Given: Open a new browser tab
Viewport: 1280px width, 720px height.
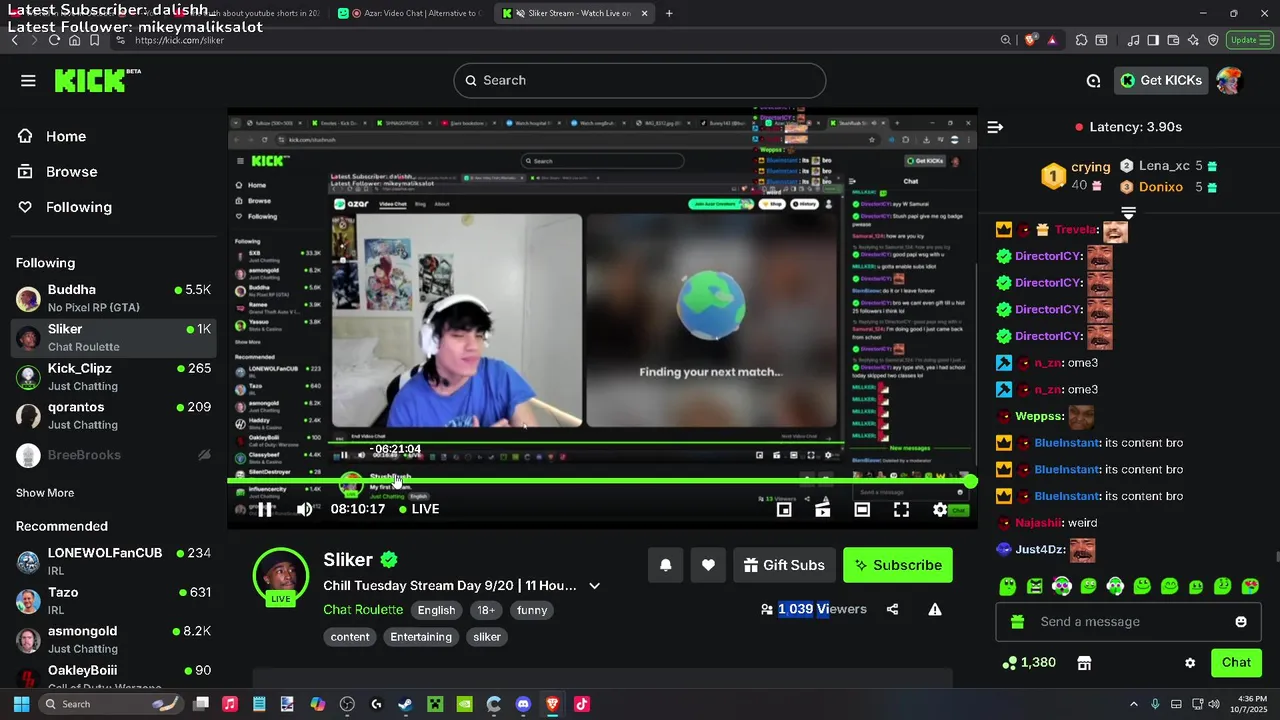Looking at the screenshot, I should pos(669,13).
